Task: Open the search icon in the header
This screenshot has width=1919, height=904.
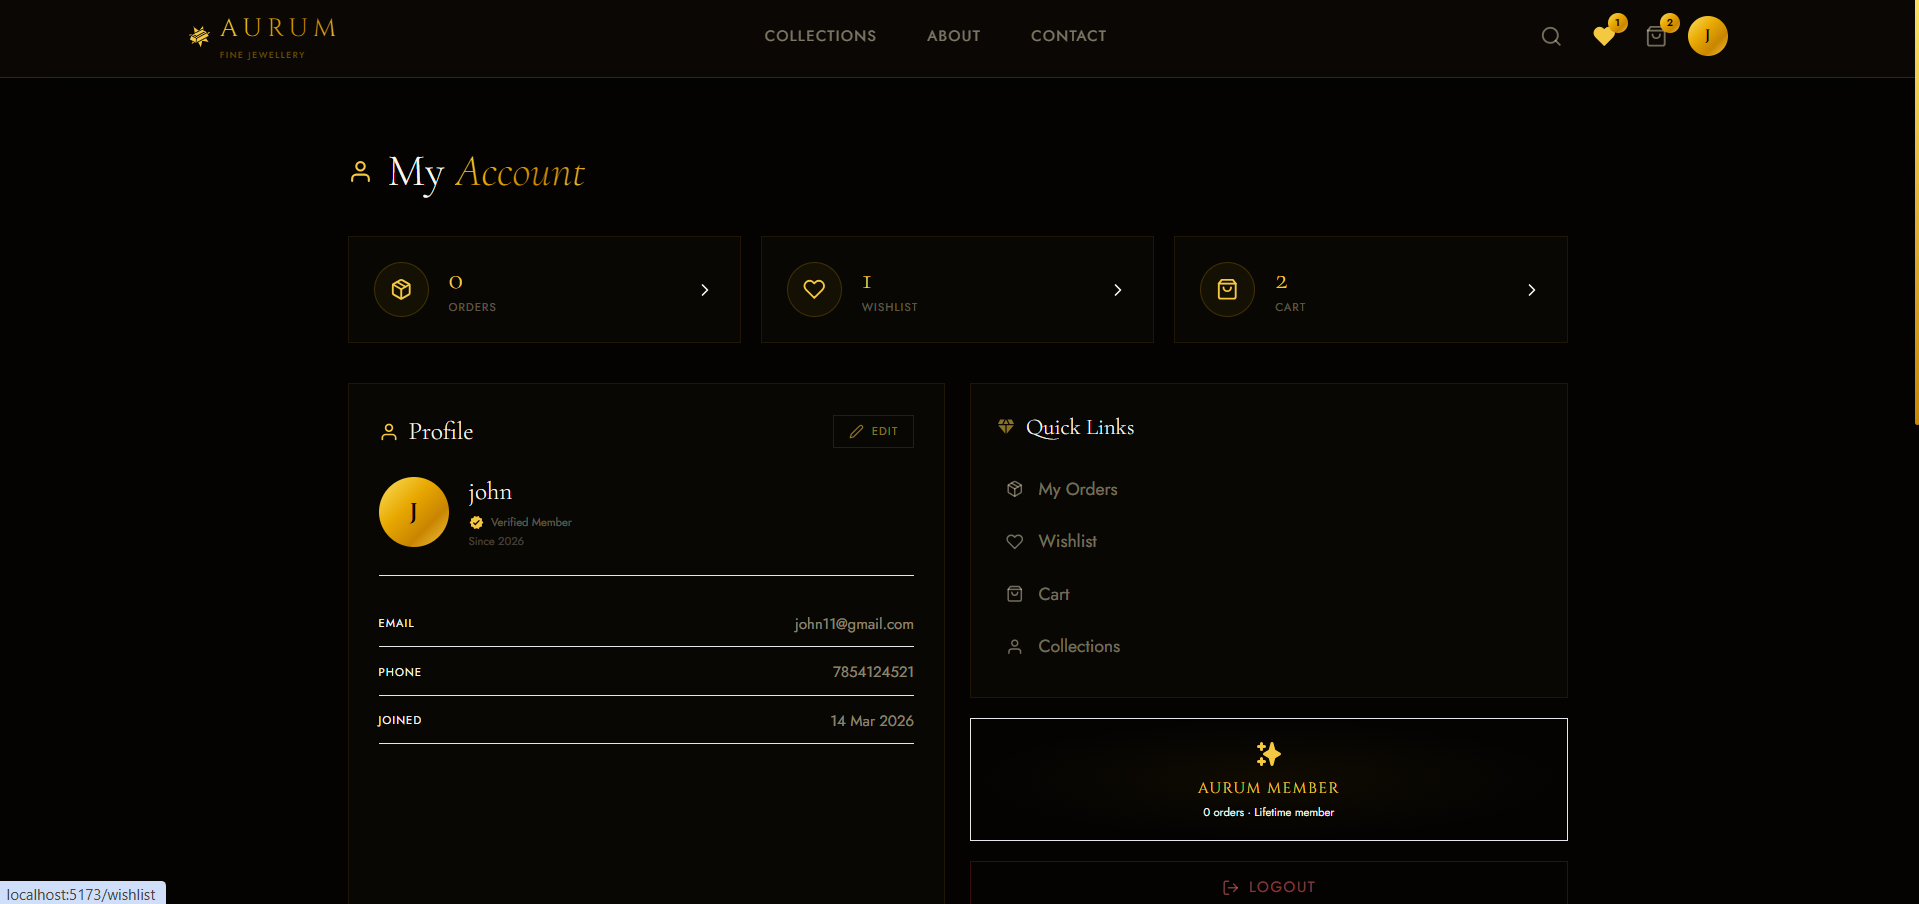Action: coord(1550,36)
